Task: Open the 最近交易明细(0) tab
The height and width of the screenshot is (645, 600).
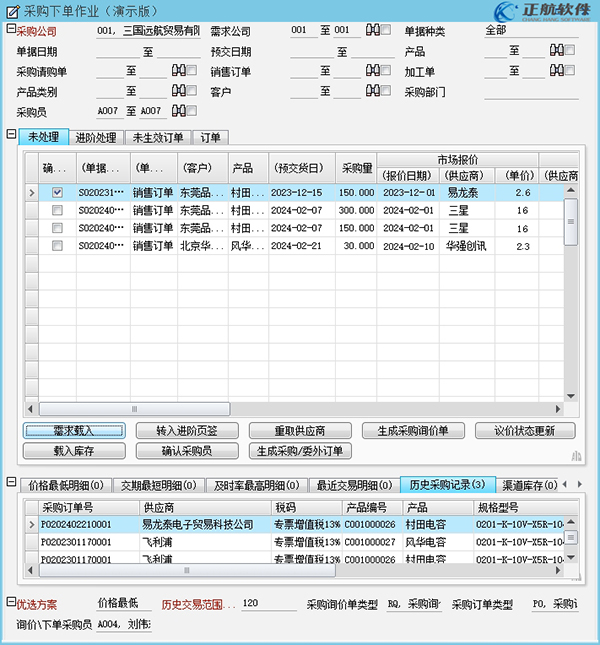Action: [x=354, y=485]
